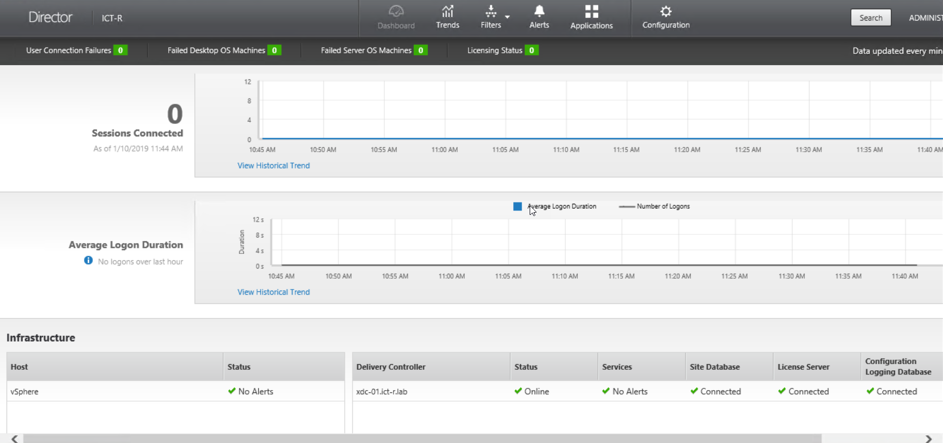Select the vSphere host row

click(x=176, y=391)
